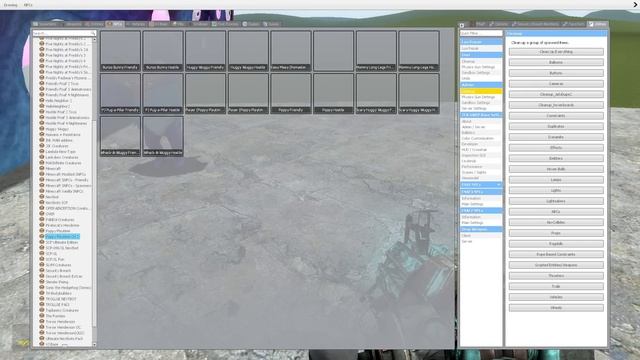Spawn Mommy Long Legs Friendly NPC
The width and height of the screenshot is (640, 360).
coord(376,51)
